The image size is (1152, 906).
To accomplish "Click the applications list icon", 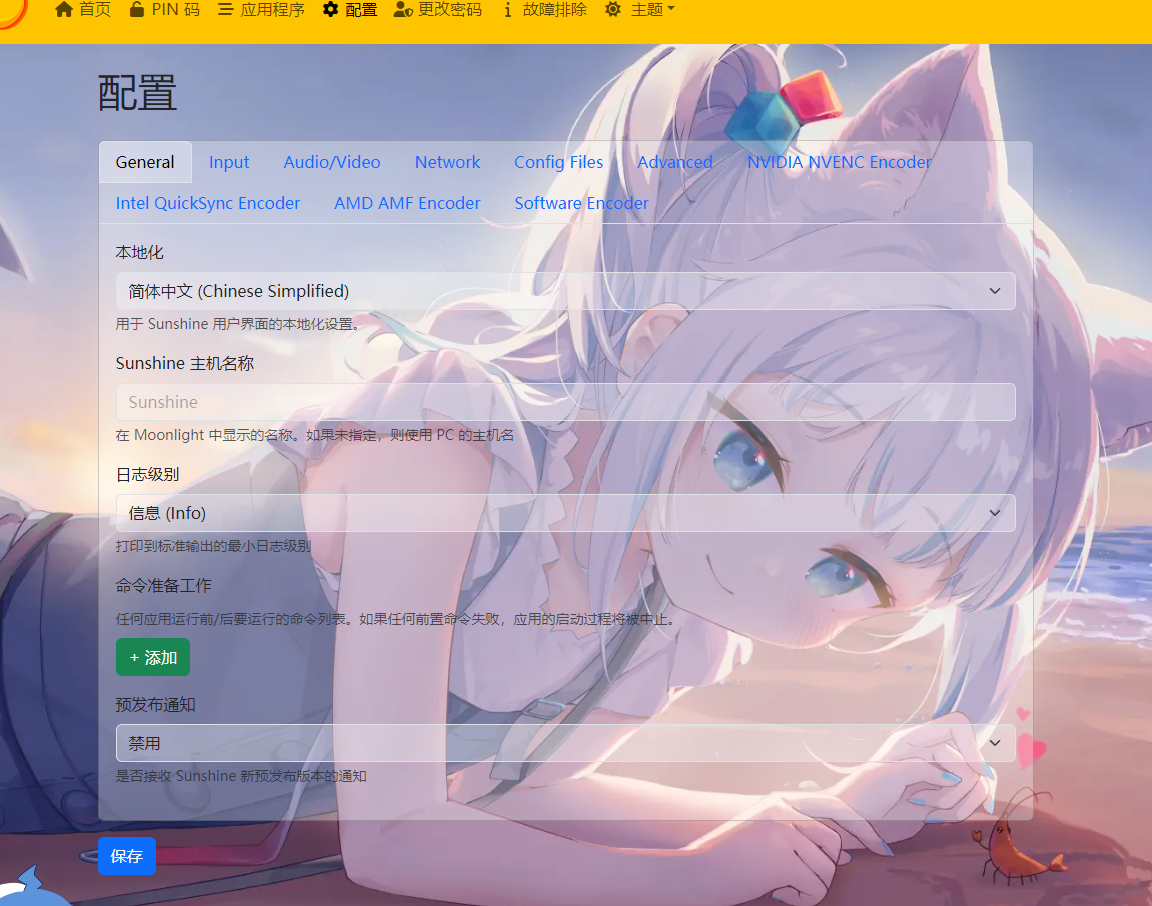I will (226, 10).
